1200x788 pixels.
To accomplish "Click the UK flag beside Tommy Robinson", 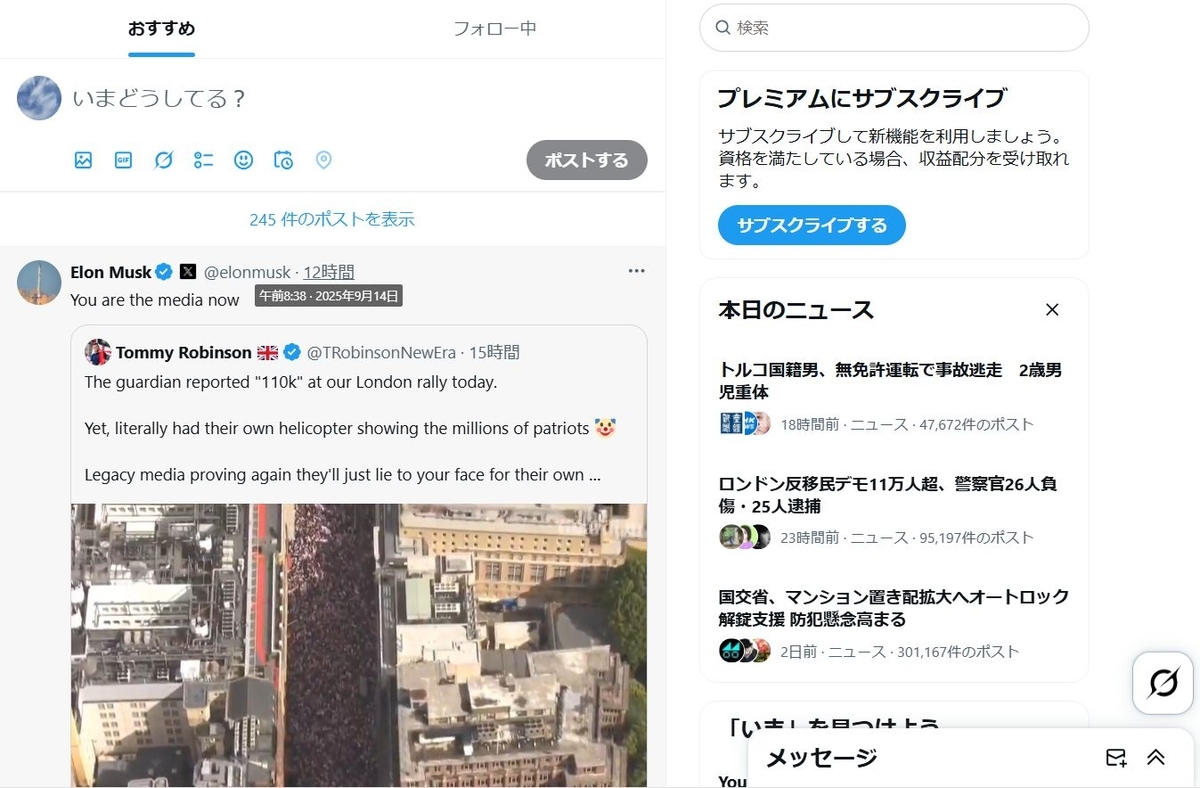I will 268,352.
